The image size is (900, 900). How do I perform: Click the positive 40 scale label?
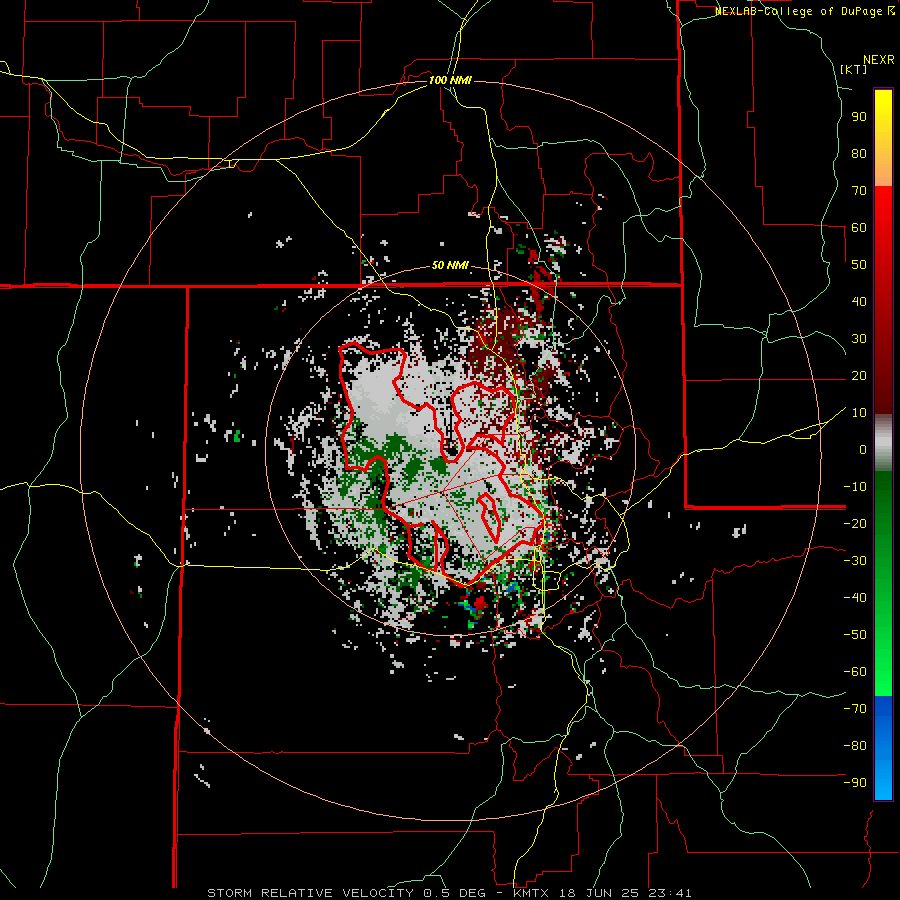pos(859,302)
